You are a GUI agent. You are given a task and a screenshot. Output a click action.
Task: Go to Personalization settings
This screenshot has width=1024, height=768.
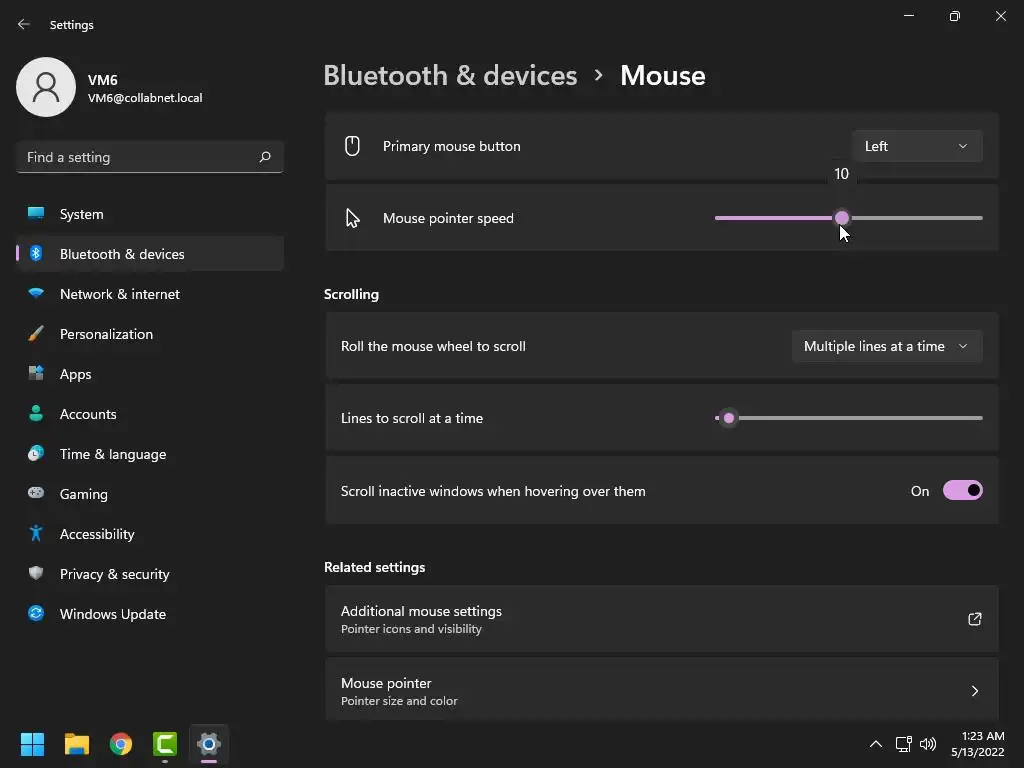coord(106,334)
